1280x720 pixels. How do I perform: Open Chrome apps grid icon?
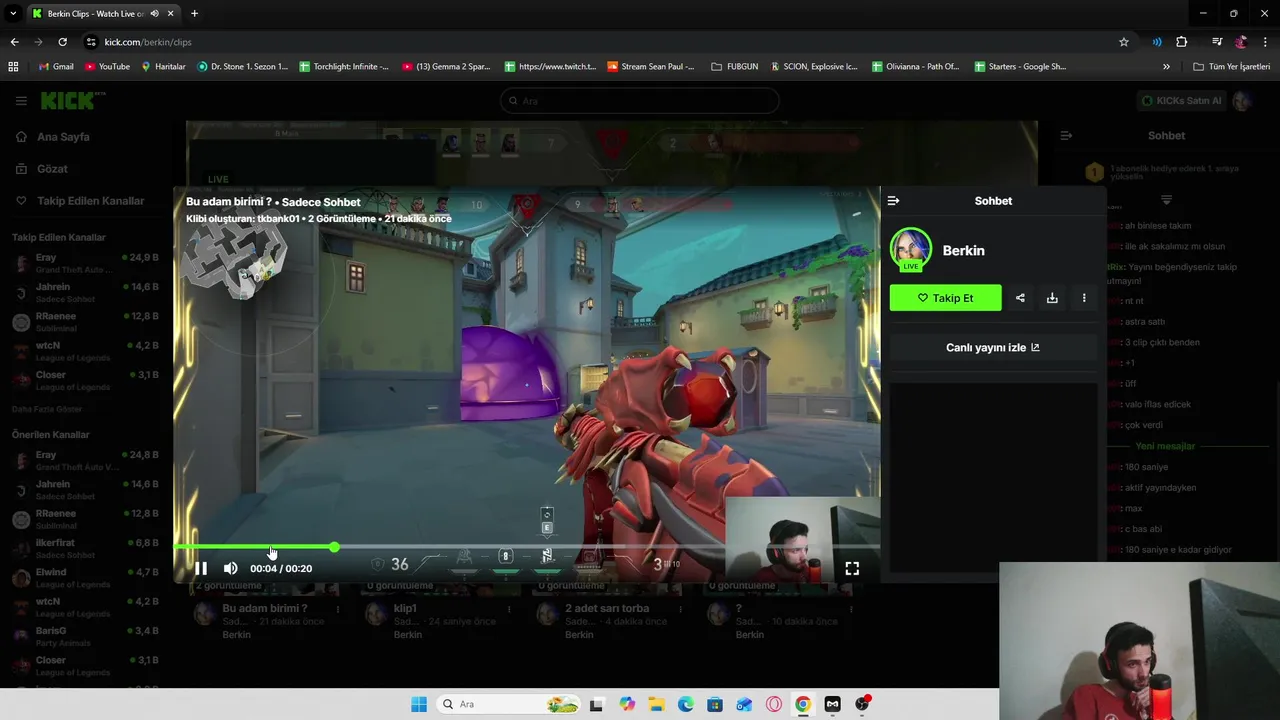tap(13, 67)
